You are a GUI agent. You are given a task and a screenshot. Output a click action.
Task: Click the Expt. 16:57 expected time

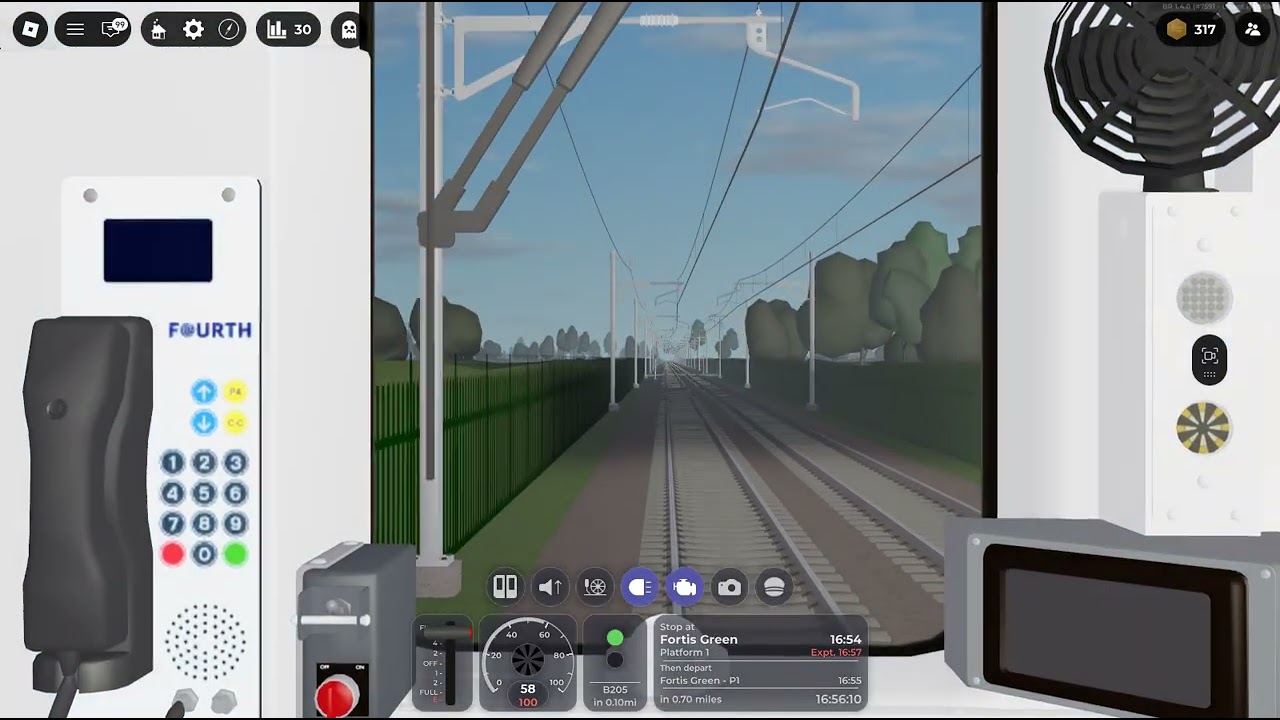click(x=836, y=653)
